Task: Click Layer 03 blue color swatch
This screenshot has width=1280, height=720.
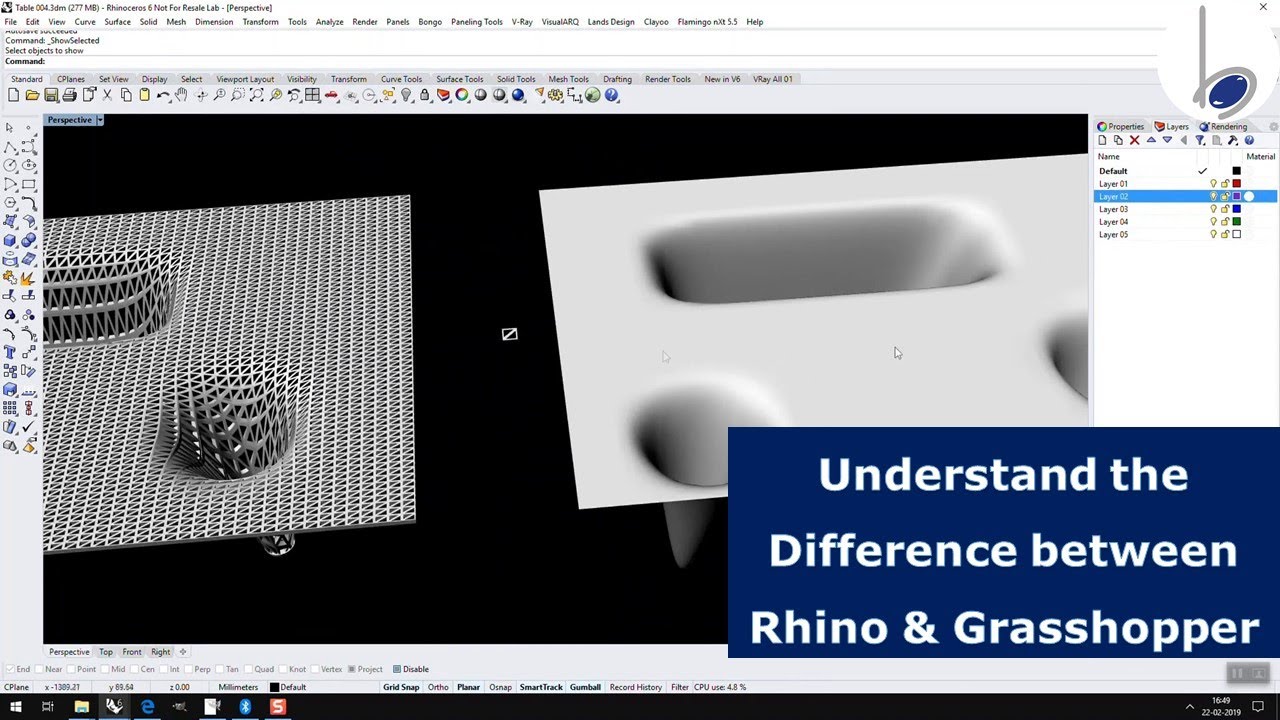Action: [1236, 209]
